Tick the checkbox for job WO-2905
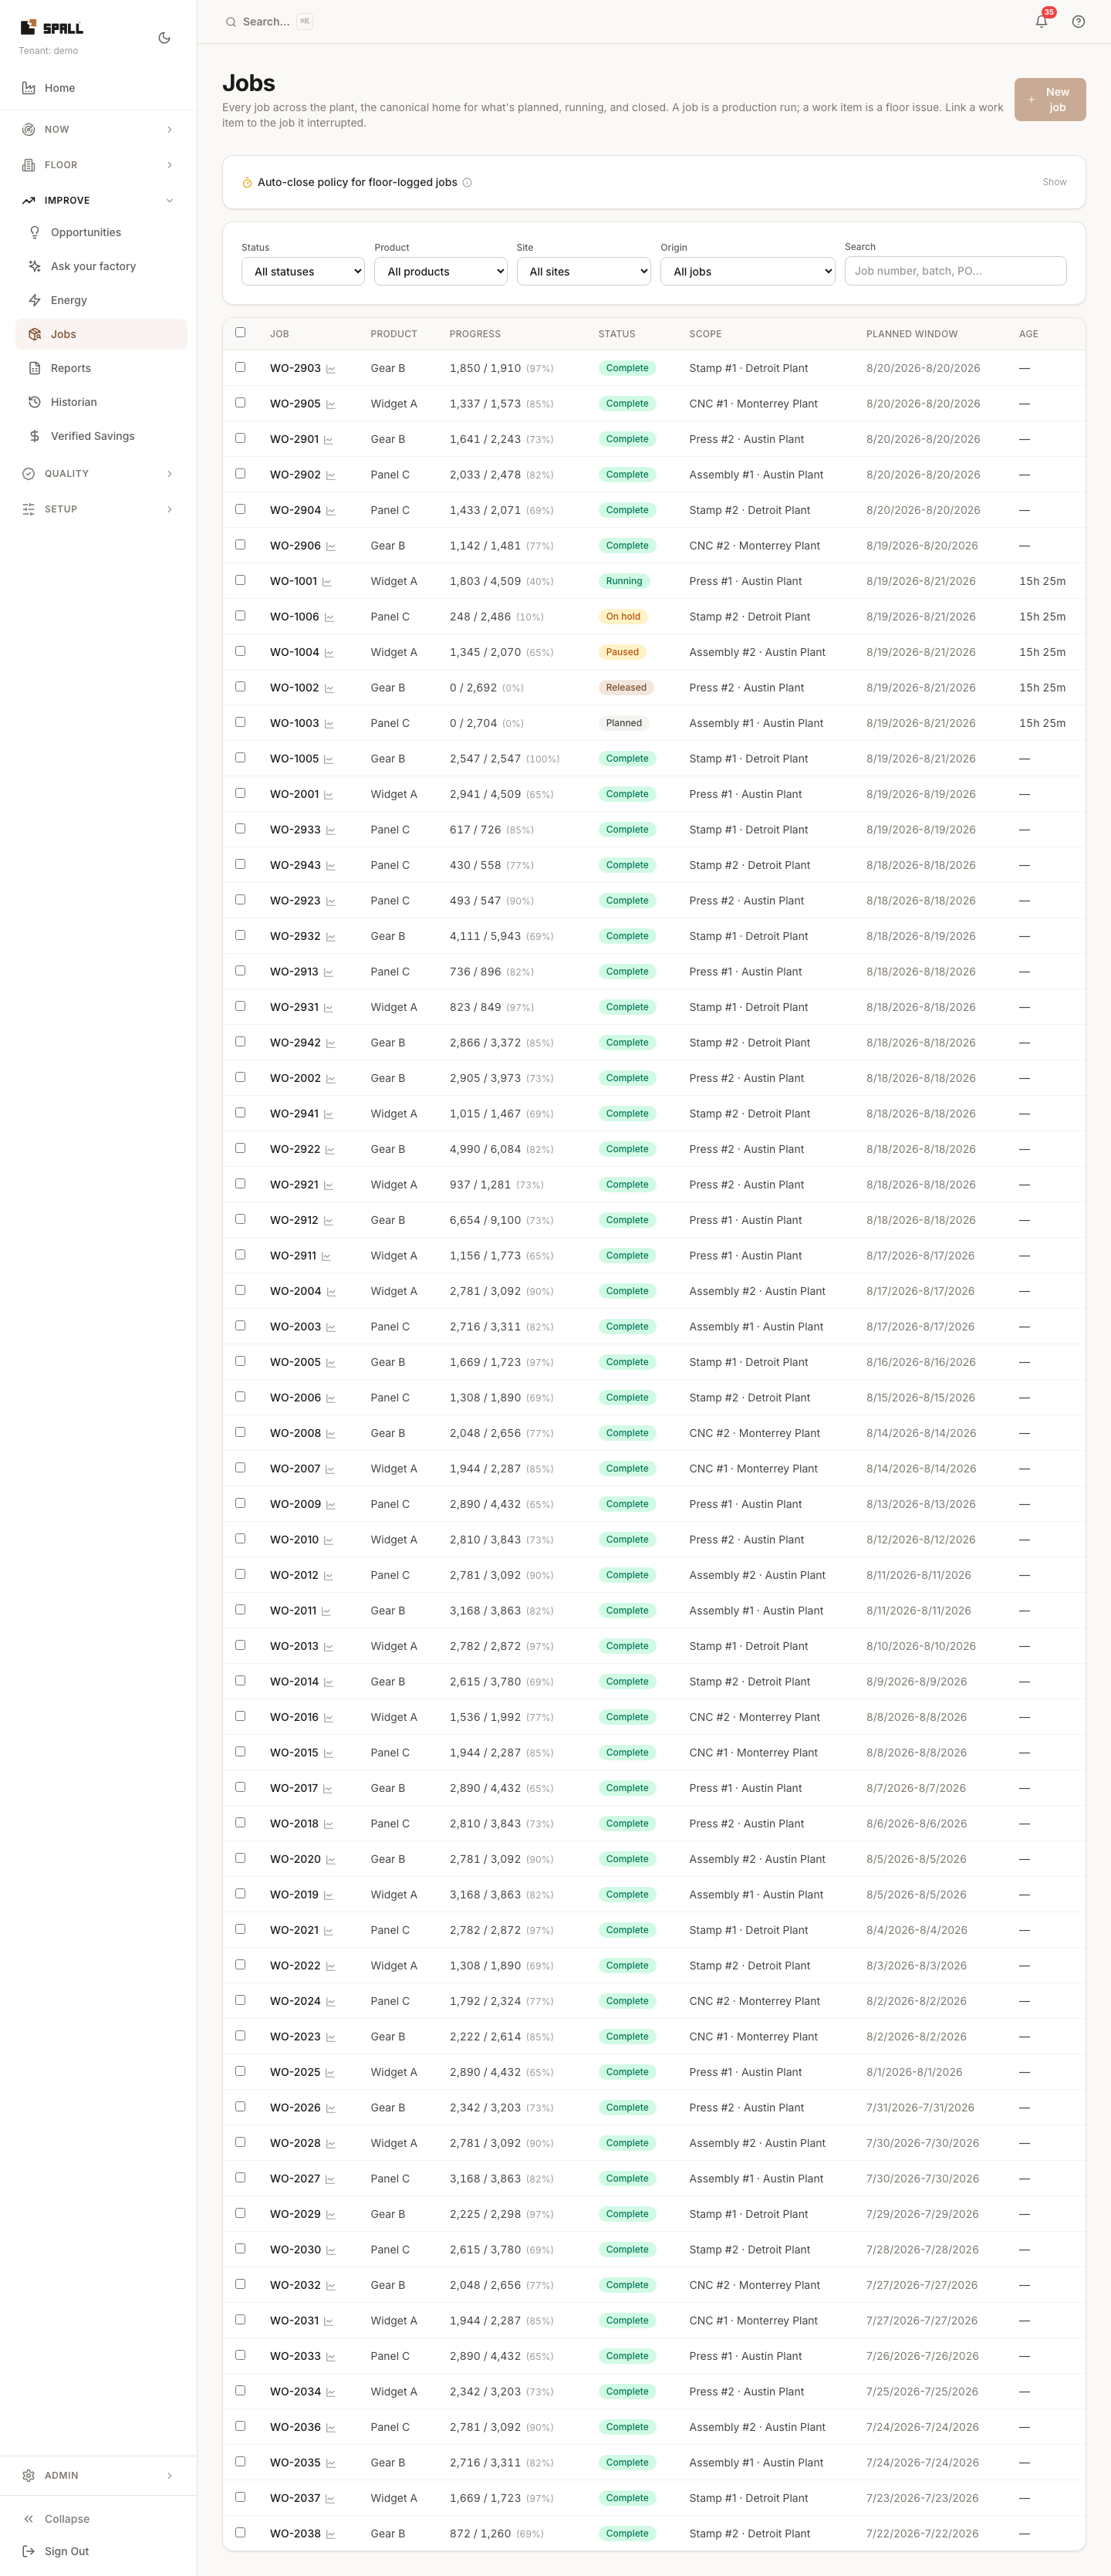 240,403
